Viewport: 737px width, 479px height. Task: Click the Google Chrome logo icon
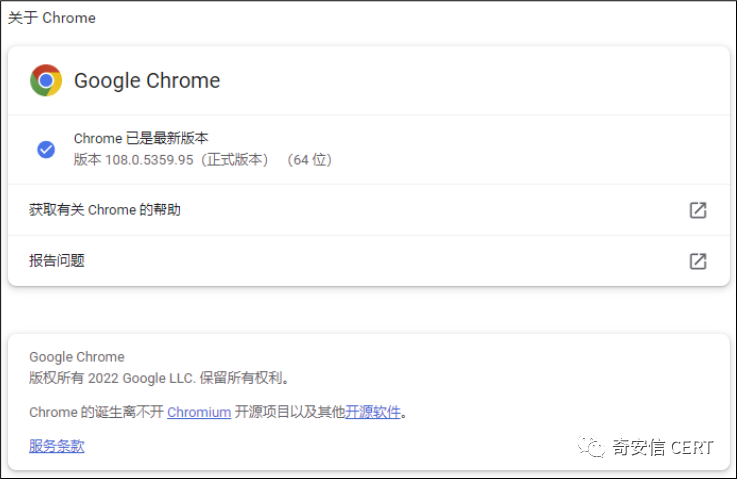point(46,80)
